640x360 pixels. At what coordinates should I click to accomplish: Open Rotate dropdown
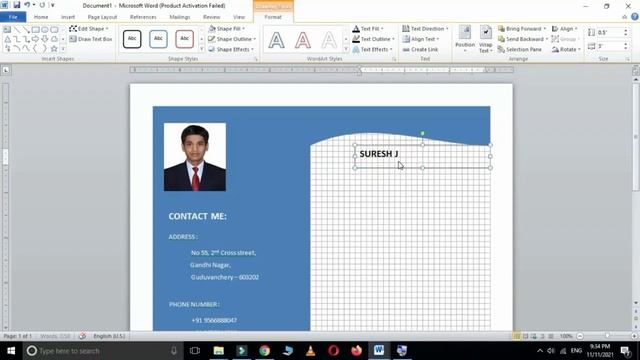click(566, 49)
